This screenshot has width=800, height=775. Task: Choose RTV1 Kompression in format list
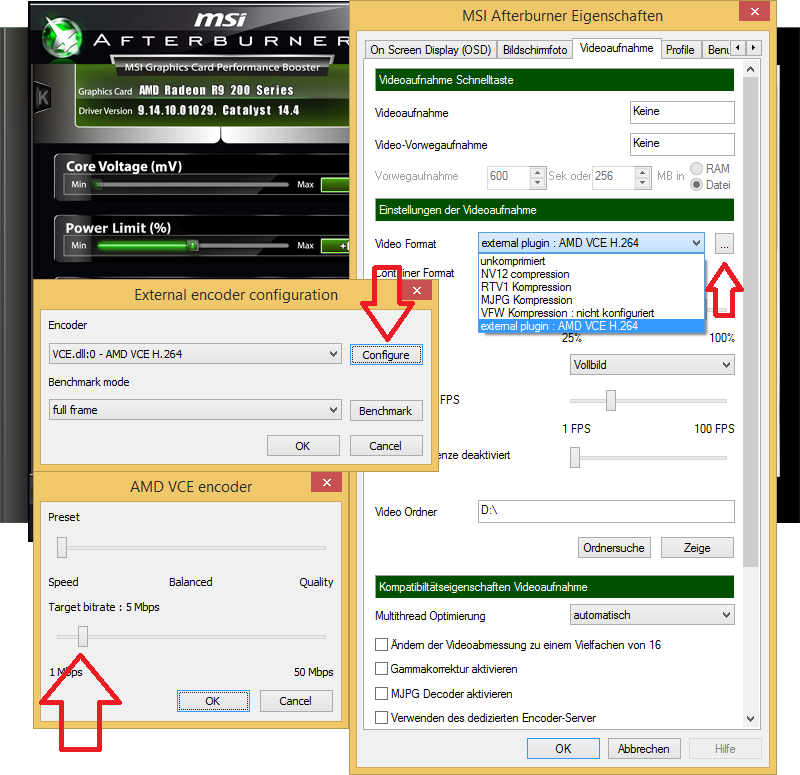tap(591, 287)
